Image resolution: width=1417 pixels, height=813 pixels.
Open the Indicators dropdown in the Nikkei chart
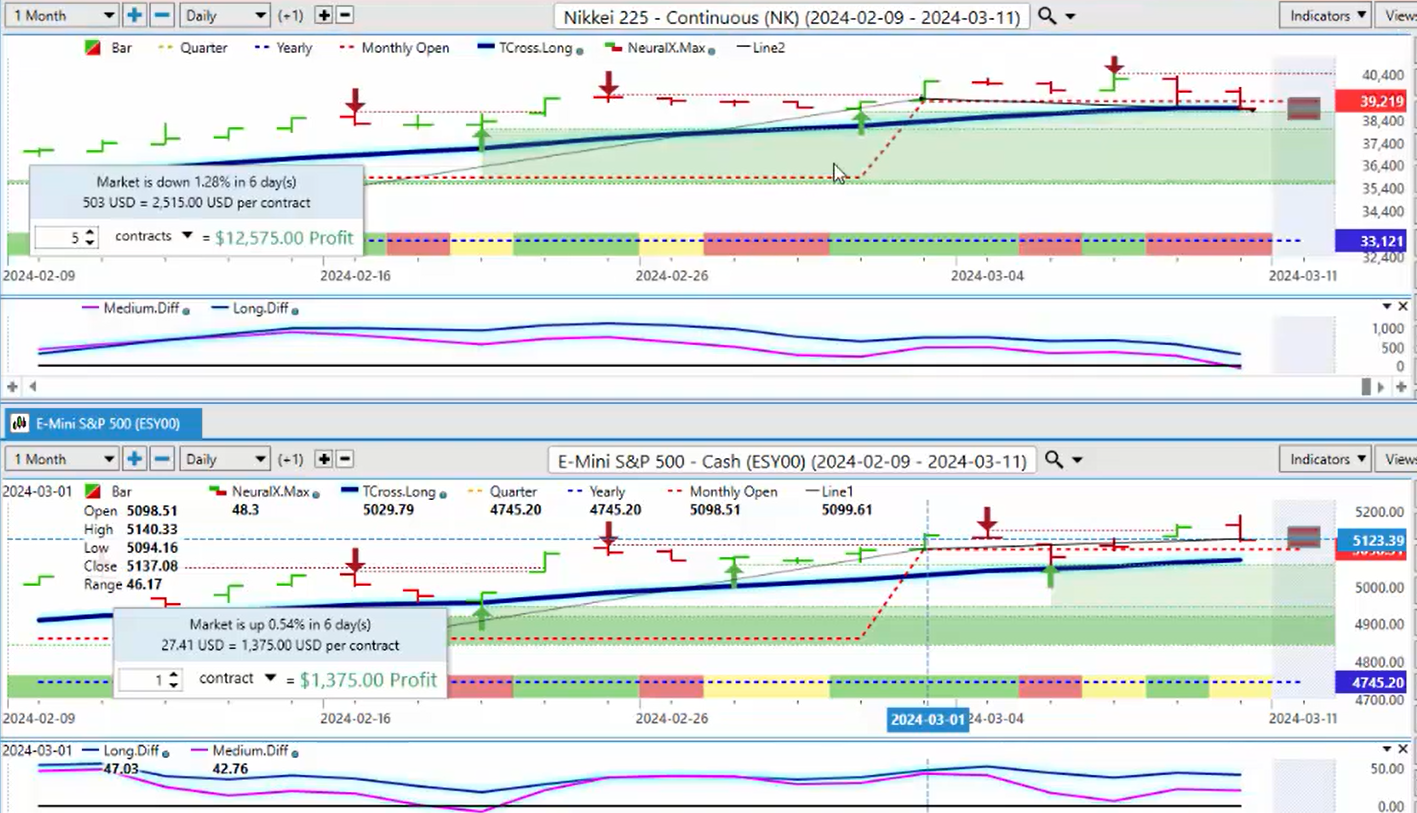pyautogui.click(x=1324, y=15)
